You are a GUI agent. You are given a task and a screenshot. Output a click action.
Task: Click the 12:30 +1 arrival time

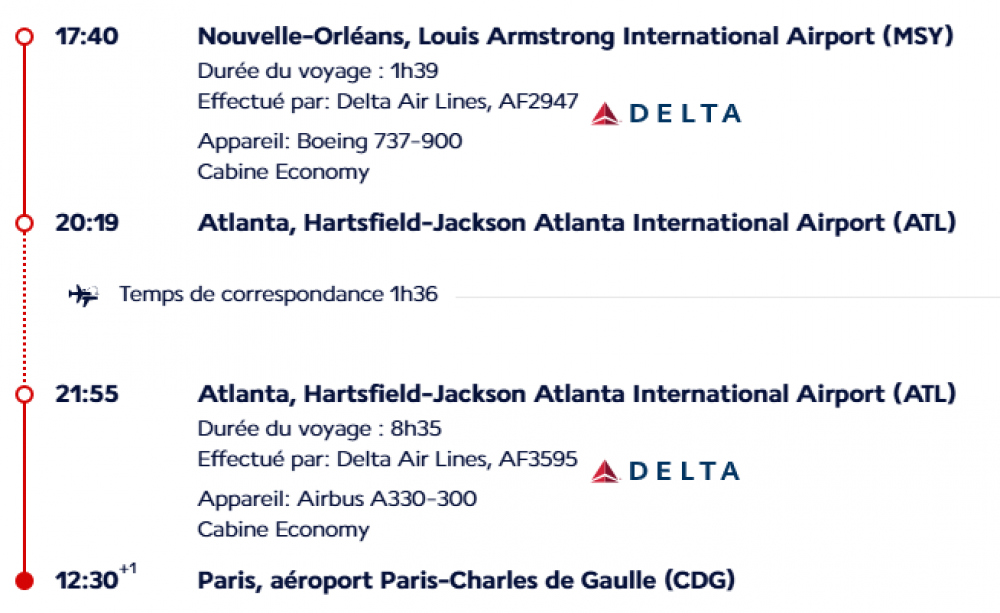coord(90,579)
